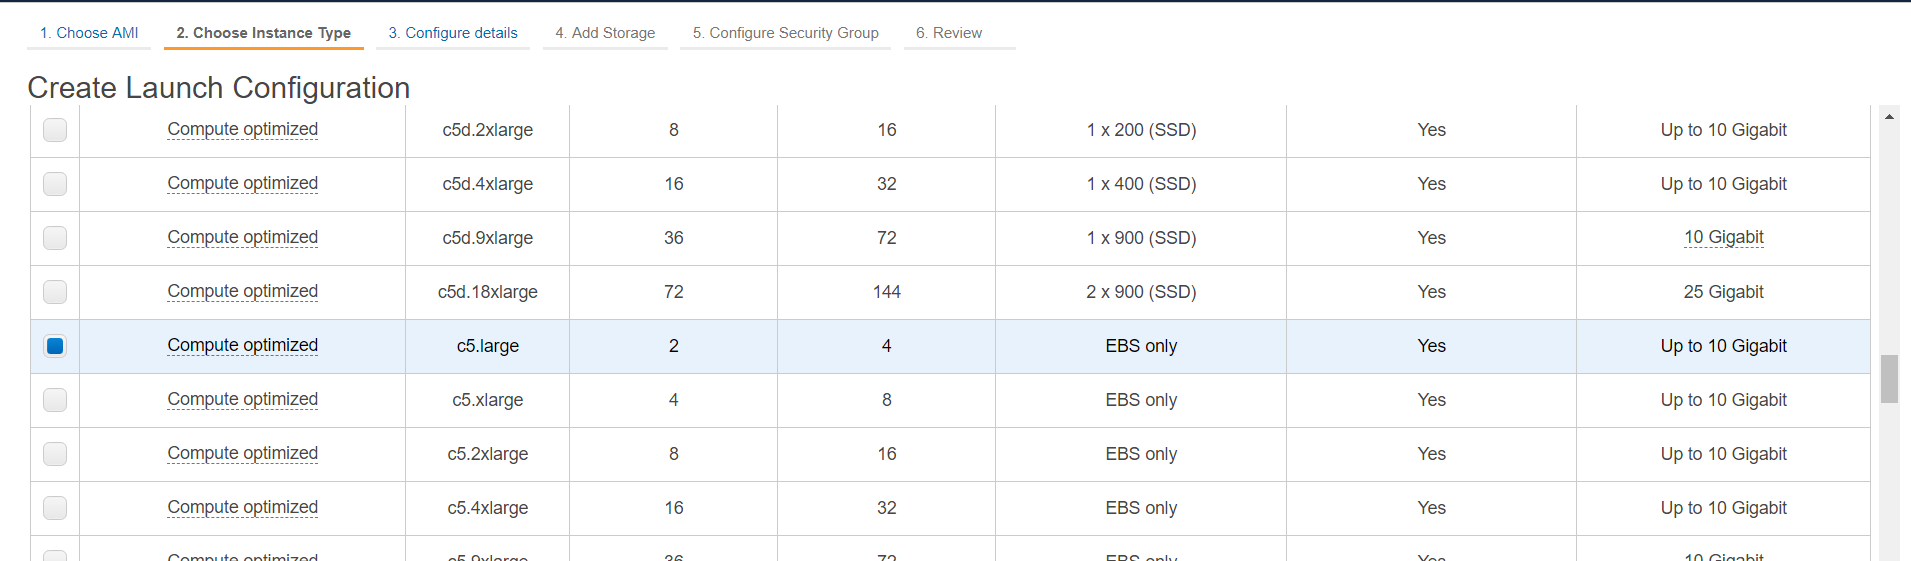Click the 144 memory value cell
The image size is (1911, 561).
pos(887,292)
